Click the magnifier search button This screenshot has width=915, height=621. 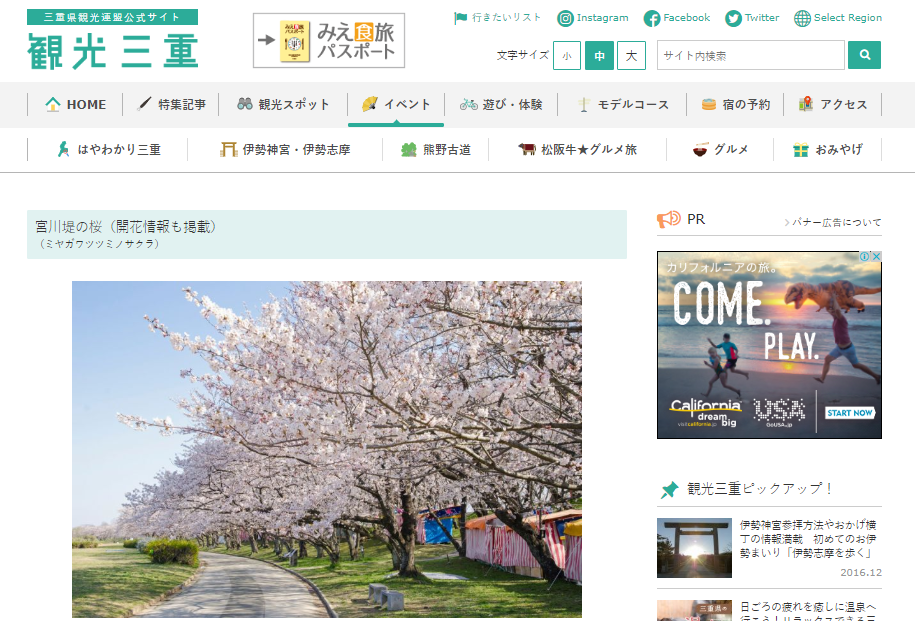point(864,55)
